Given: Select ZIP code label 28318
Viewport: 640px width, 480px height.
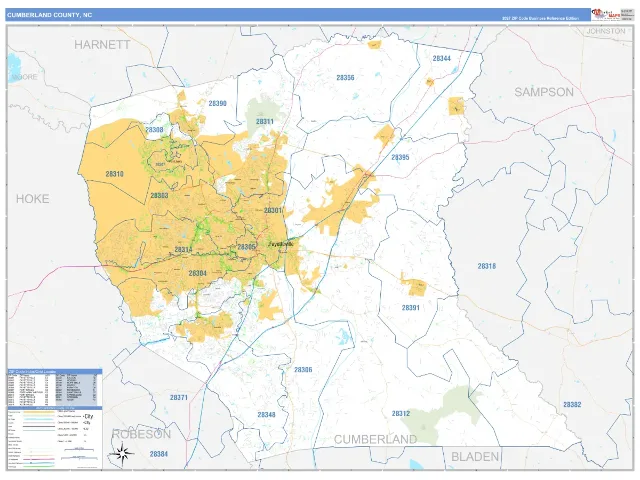Looking at the screenshot, I should (x=487, y=266).
